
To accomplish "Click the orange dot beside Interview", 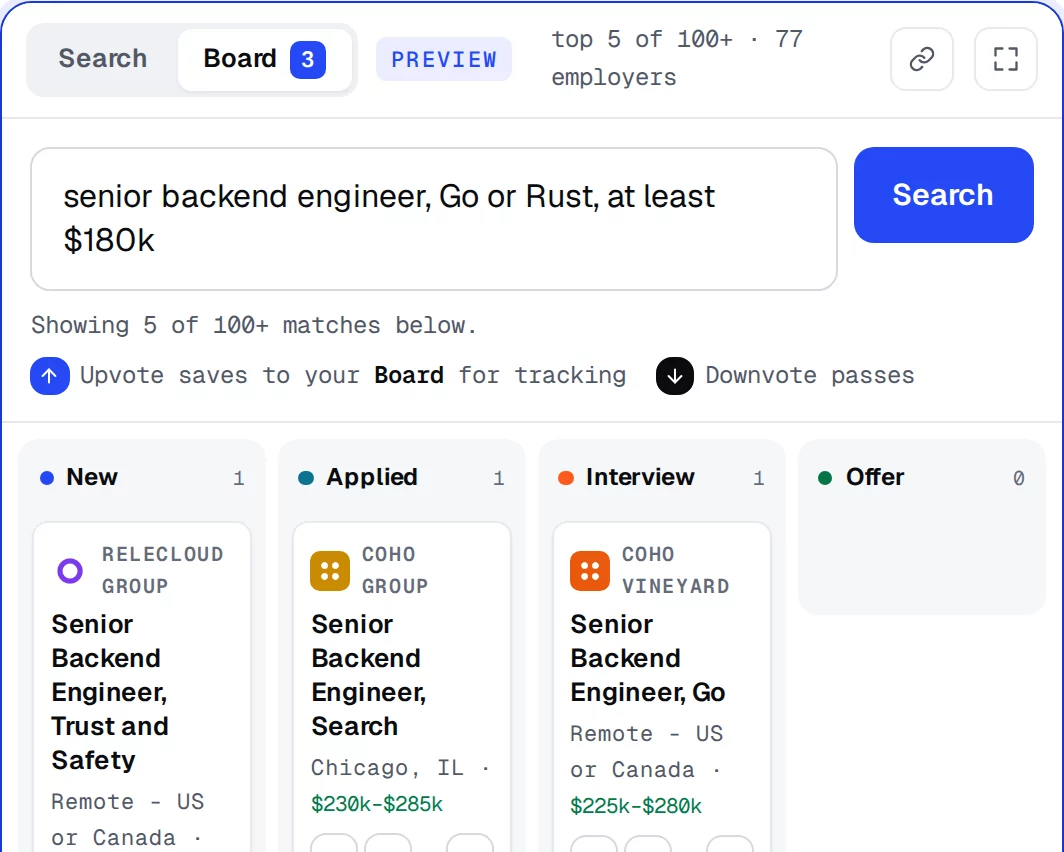I will click(566, 478).
